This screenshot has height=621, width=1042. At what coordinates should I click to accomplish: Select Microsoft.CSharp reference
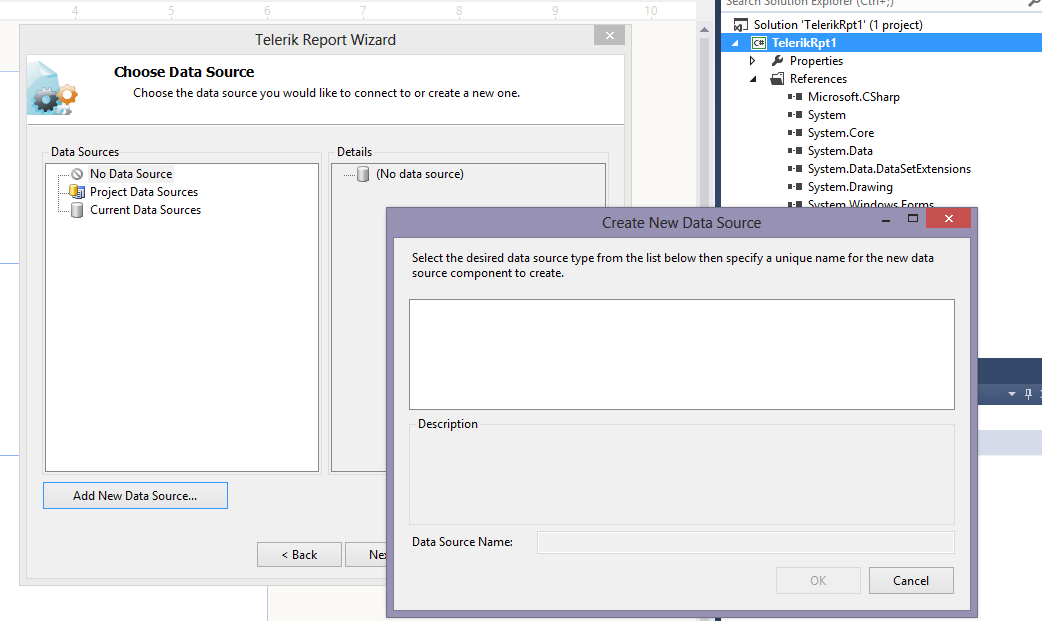tap(853, 96)
